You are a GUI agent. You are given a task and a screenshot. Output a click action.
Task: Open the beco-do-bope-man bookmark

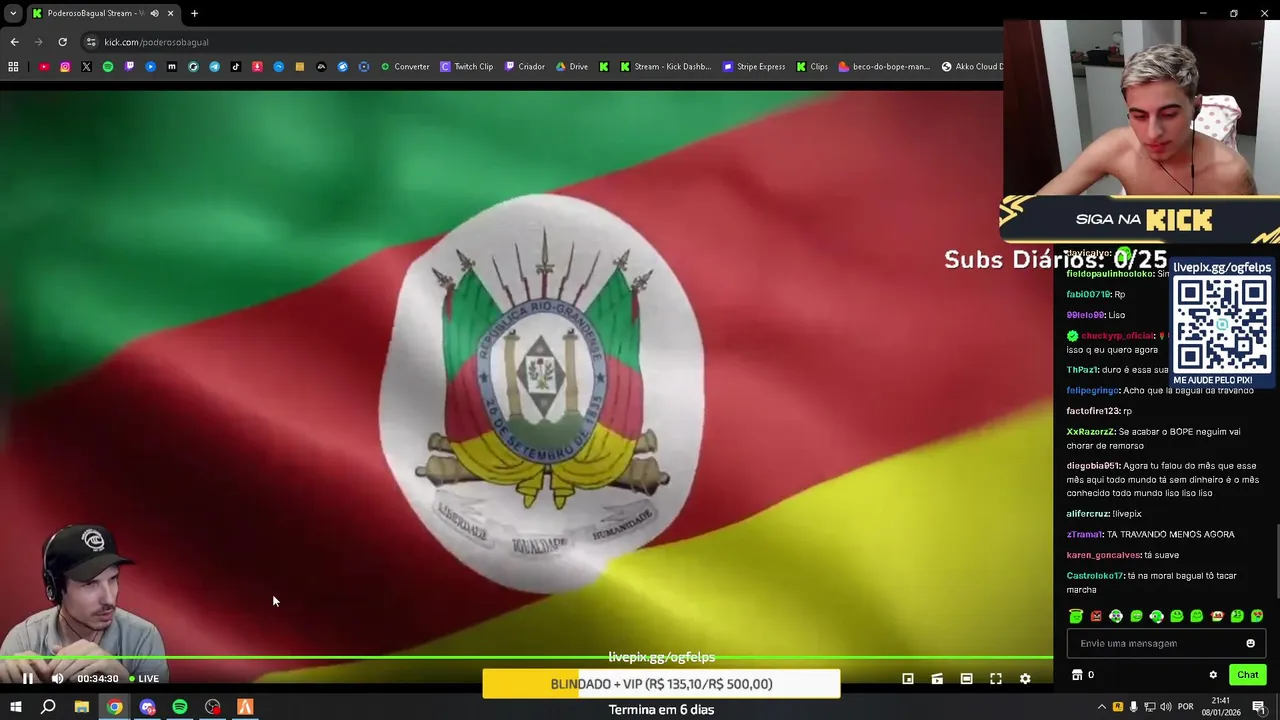pyautogui.click(x=884, y=67)
